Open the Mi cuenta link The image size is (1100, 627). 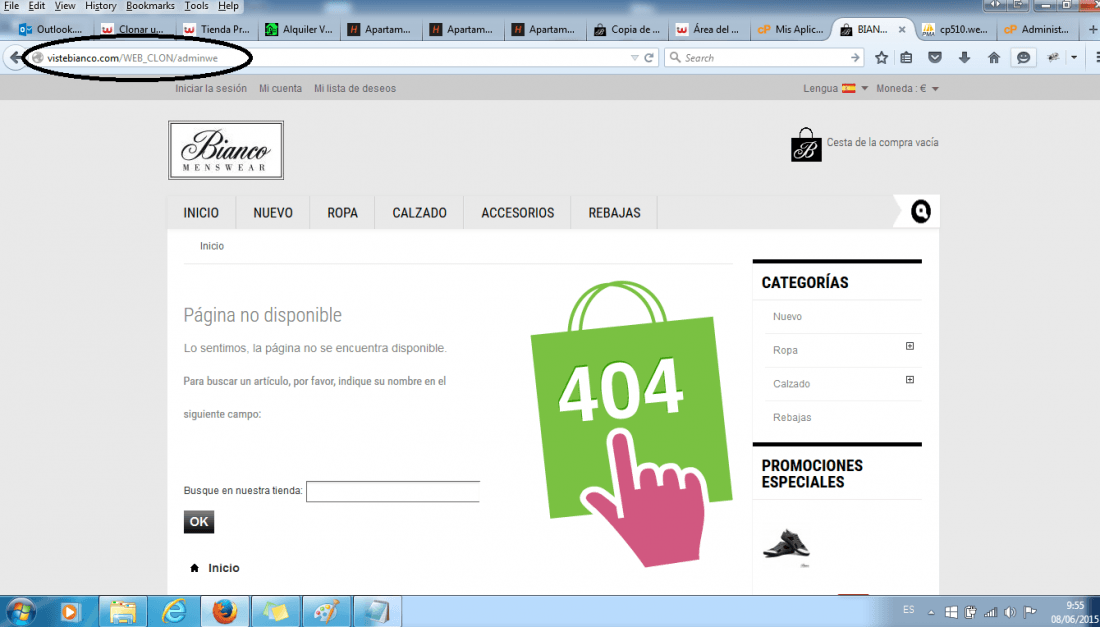click(x=281, y=88)
